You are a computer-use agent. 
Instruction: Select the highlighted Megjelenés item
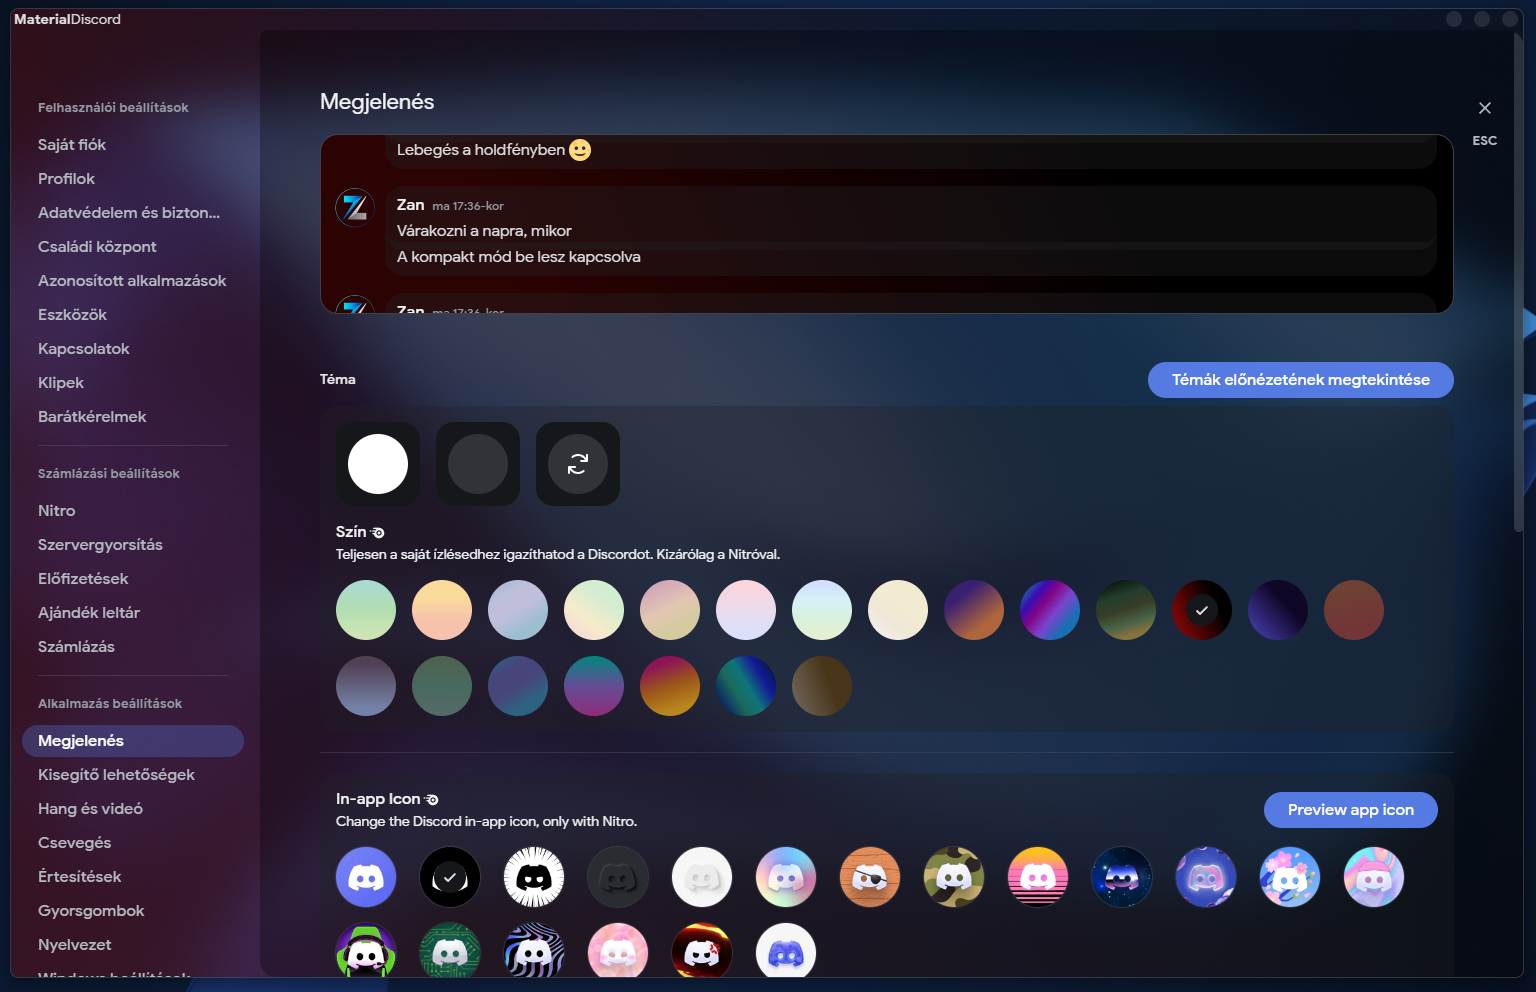133,741
